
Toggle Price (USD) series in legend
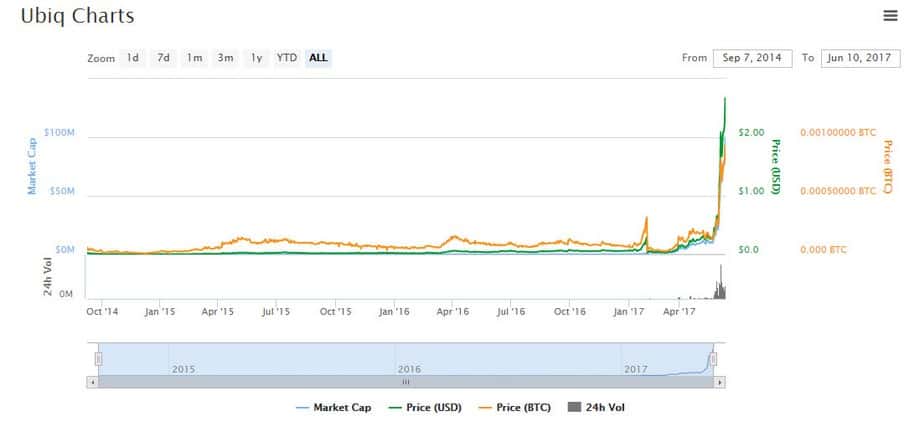coord(425,407)
